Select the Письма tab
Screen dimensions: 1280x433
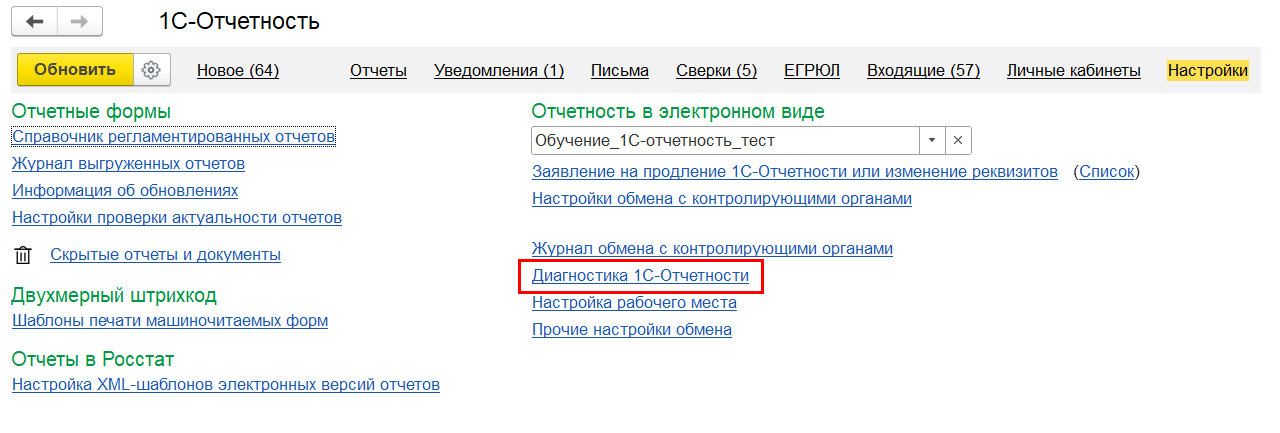click(620, 70)
